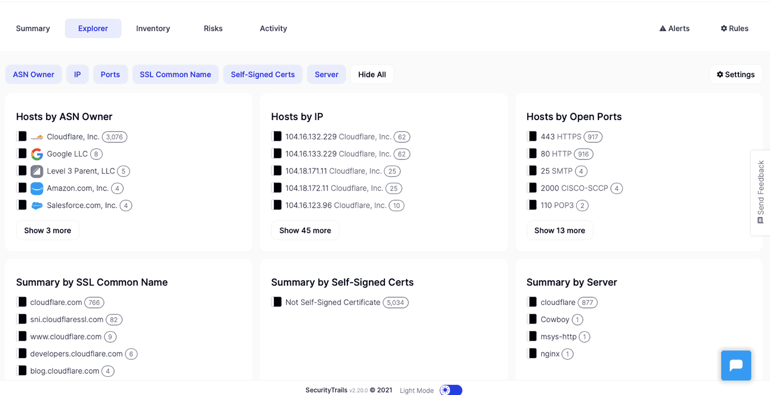Check the box beside IP 104.16.132.229
The height and width of the screenshot is (395, 770).
point(277,137)
